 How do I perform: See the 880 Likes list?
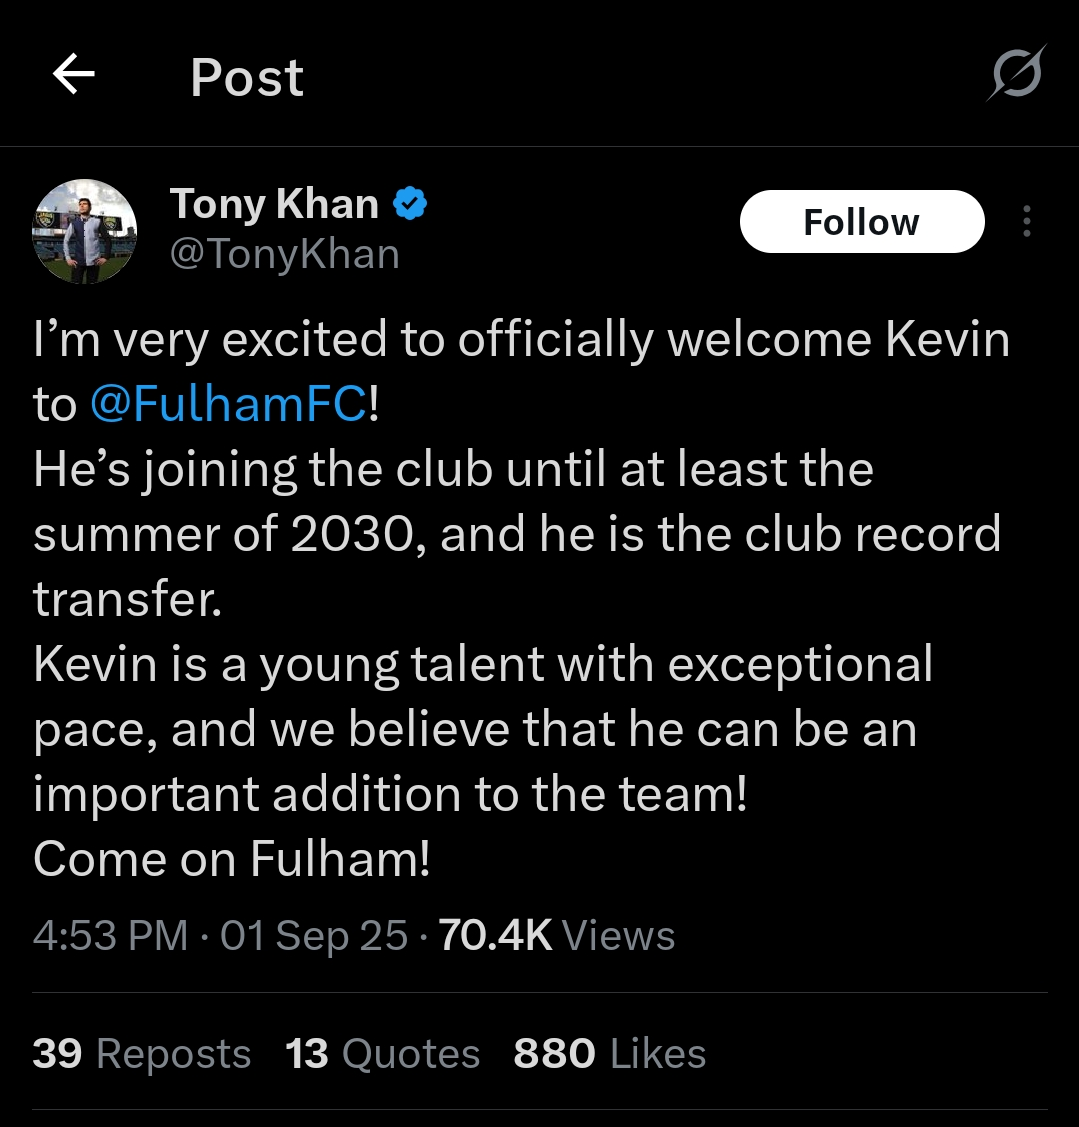tap(610, 1054)
